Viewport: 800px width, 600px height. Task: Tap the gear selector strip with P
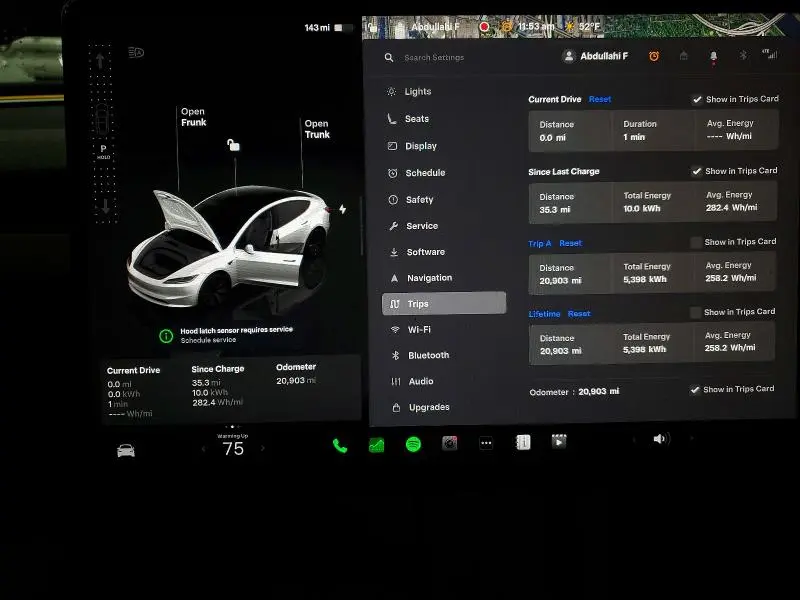[104, 135]
